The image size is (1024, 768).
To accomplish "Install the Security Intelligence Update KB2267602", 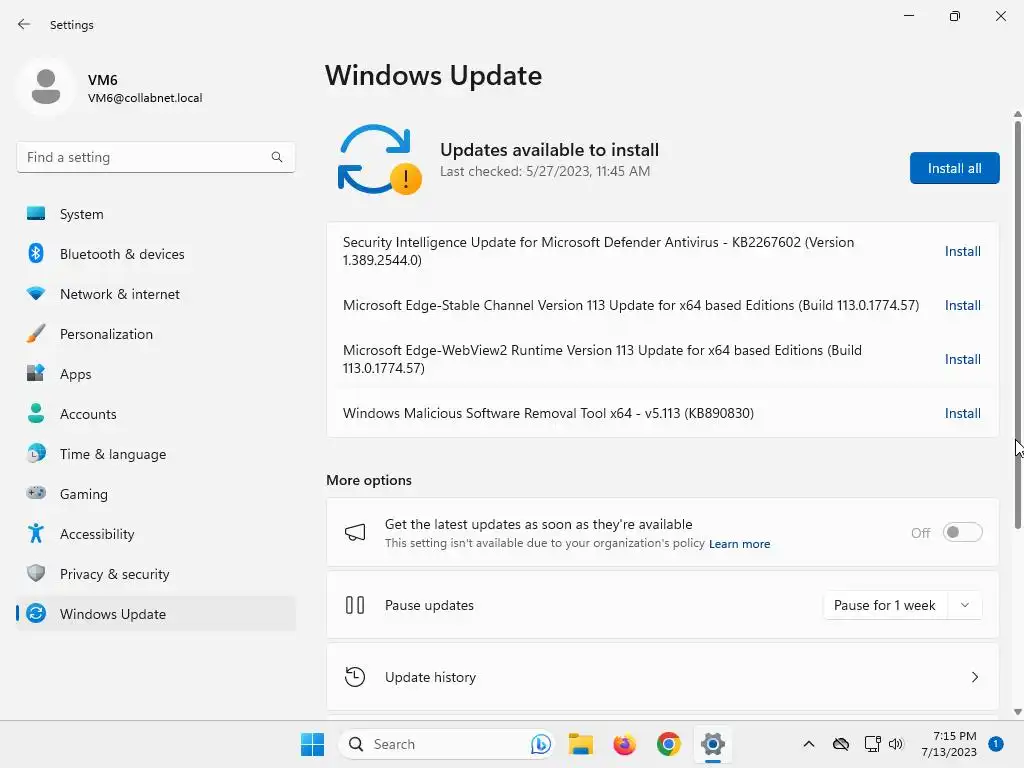I will pos(963,251).
